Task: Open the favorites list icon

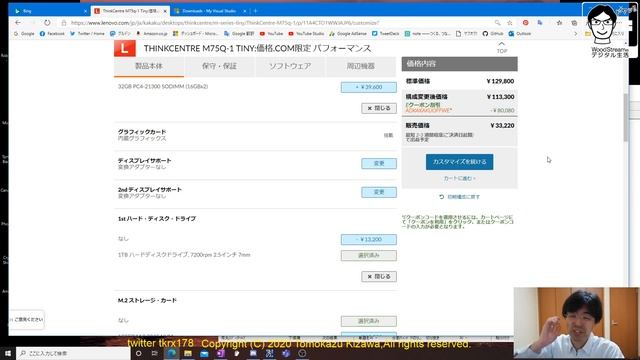Action: (x=559, y=23)
